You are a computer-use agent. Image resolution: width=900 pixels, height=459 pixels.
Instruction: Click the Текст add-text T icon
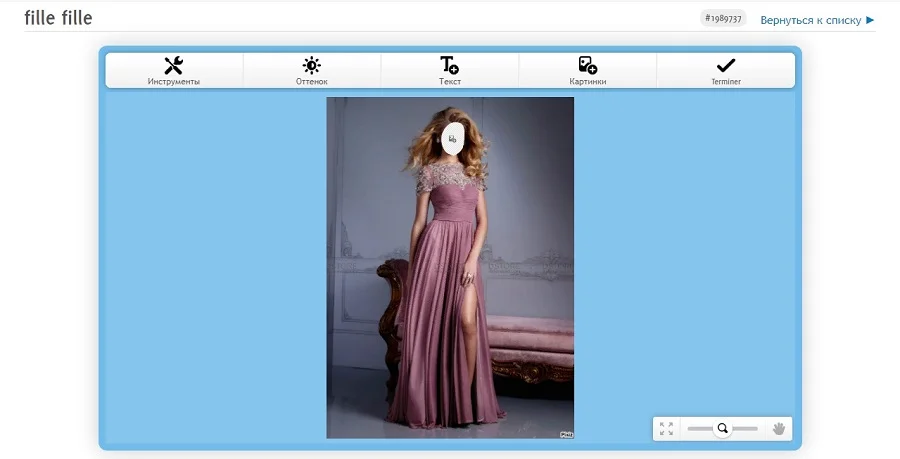pyautogui.click(x=449, y=65)
